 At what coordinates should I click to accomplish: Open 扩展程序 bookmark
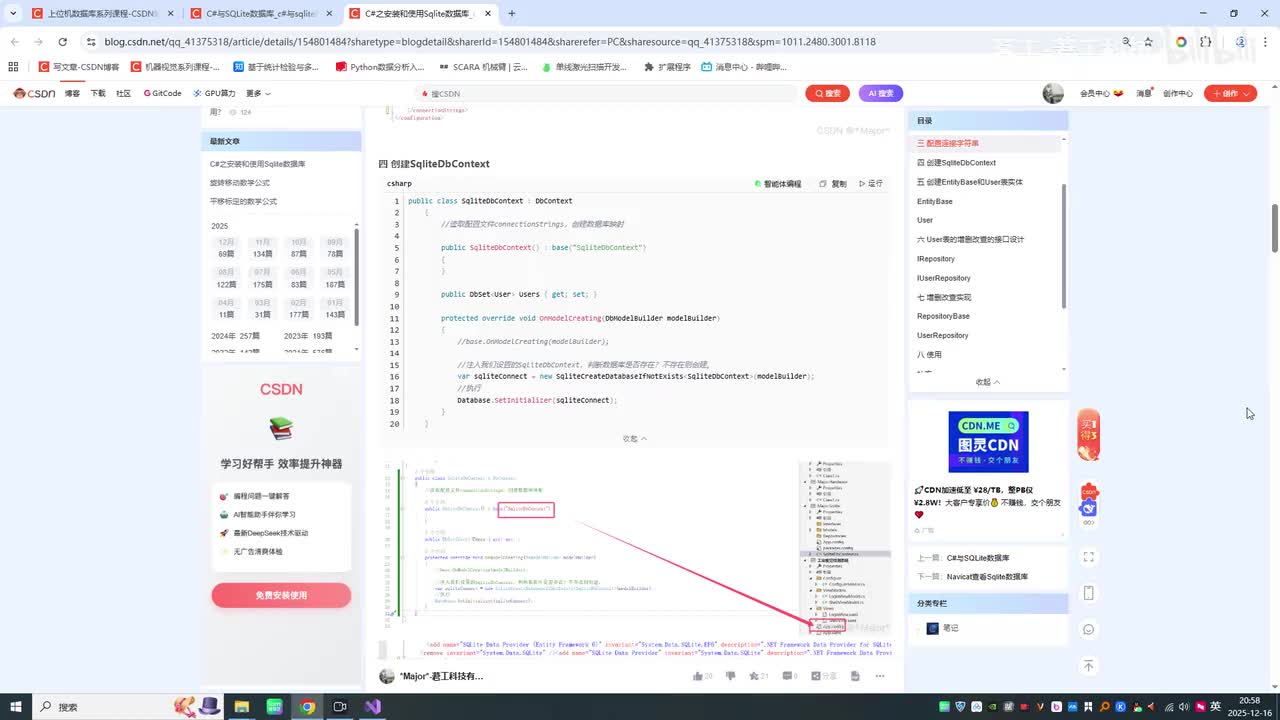click(667, 67)
